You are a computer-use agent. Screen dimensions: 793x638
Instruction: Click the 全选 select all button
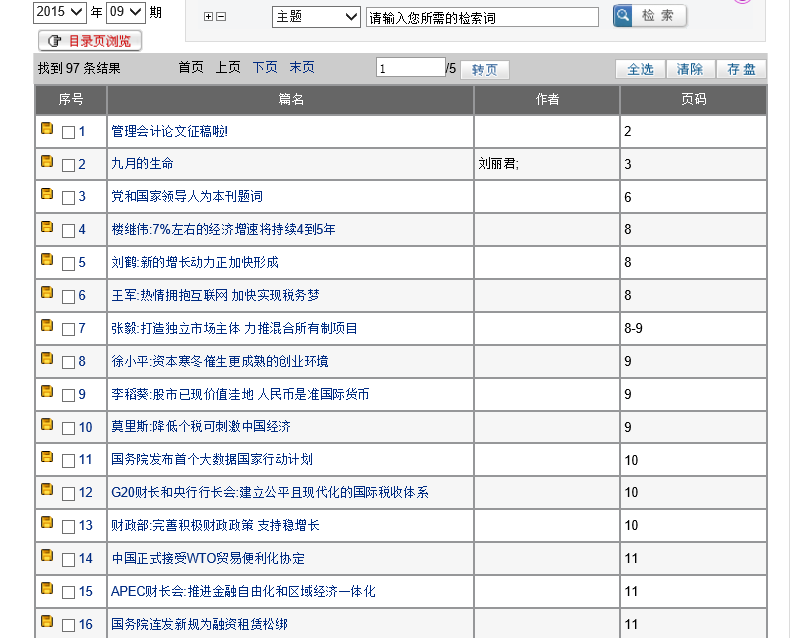[640, 69]
